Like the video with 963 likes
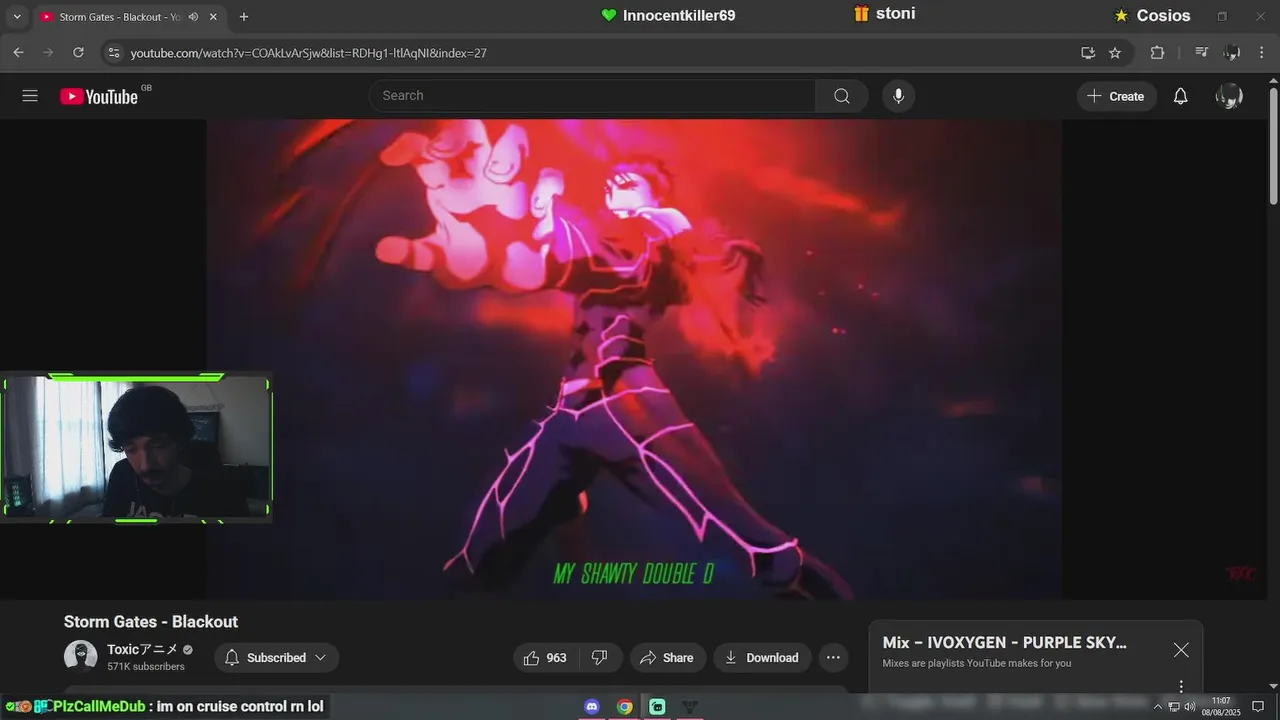 545,657
